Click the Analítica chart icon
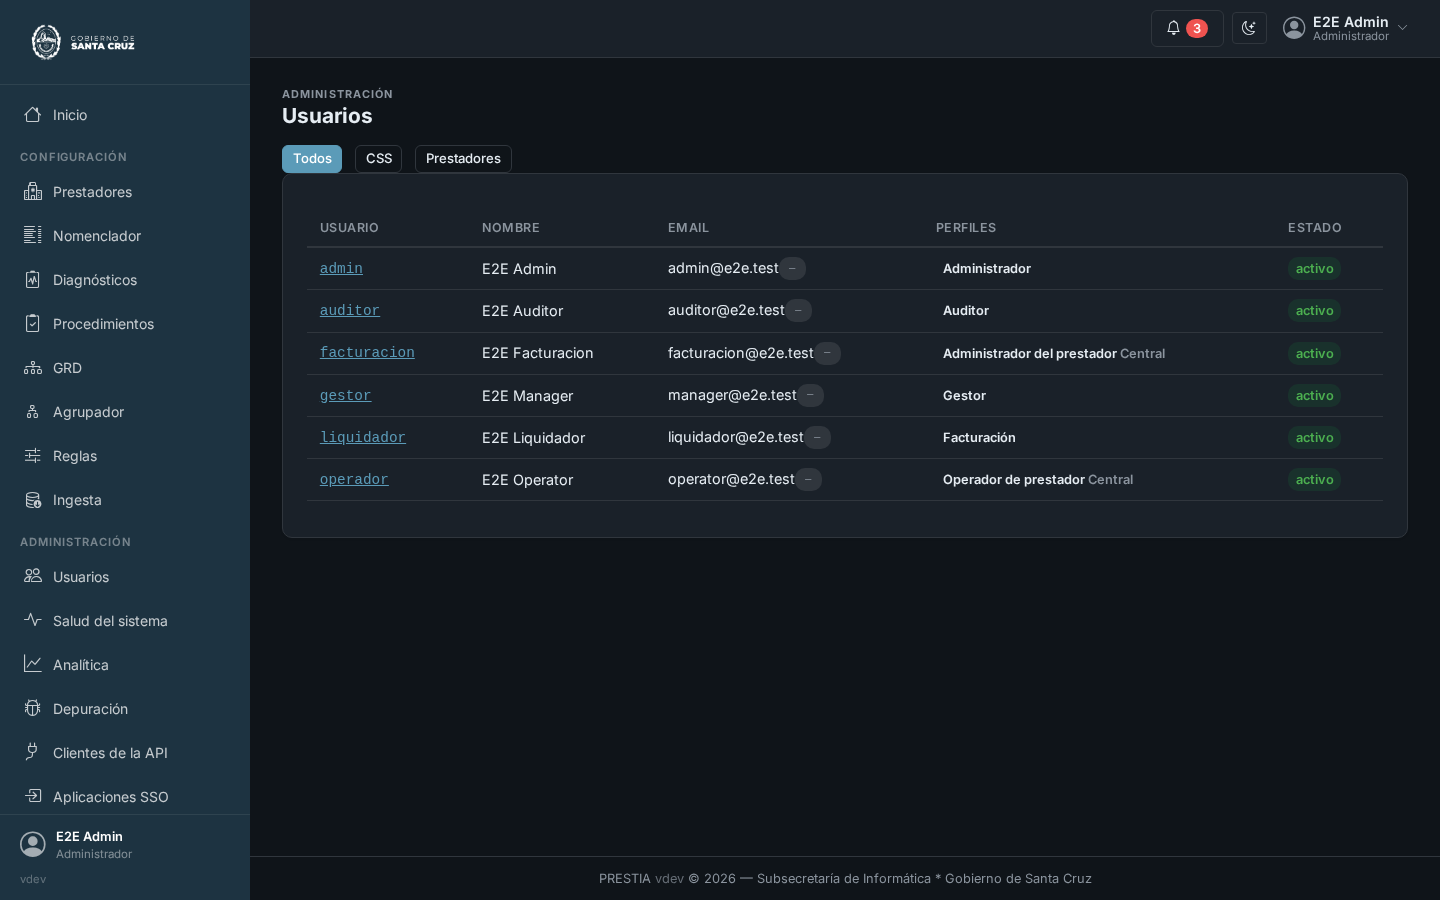The image size is (1440, 900). point(33,665)
